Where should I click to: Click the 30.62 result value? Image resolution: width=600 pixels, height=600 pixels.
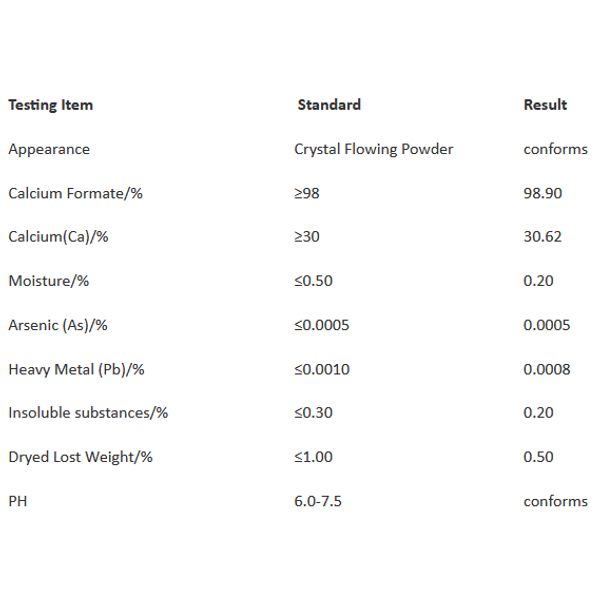click(543, 236)
